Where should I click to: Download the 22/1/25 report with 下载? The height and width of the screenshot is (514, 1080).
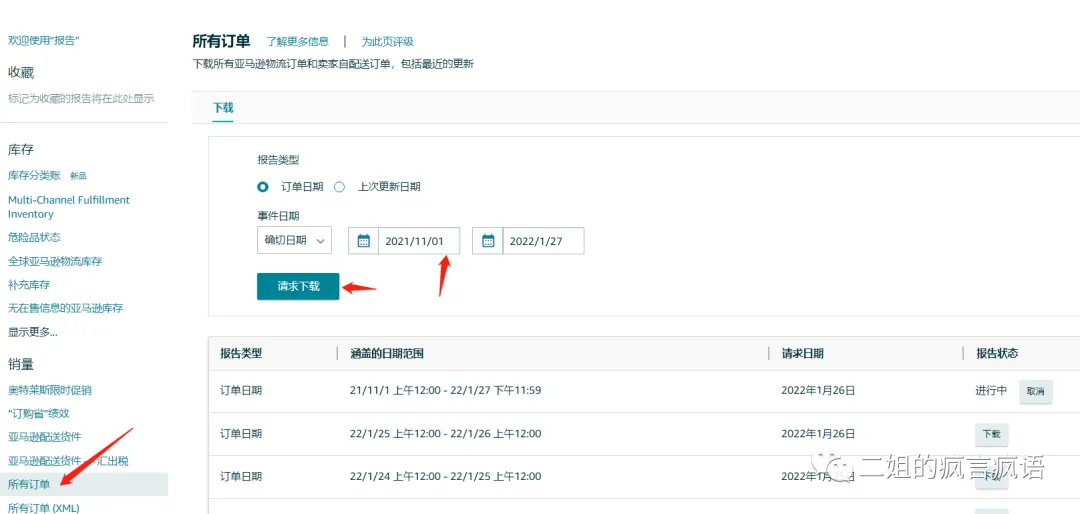point(991,435)
